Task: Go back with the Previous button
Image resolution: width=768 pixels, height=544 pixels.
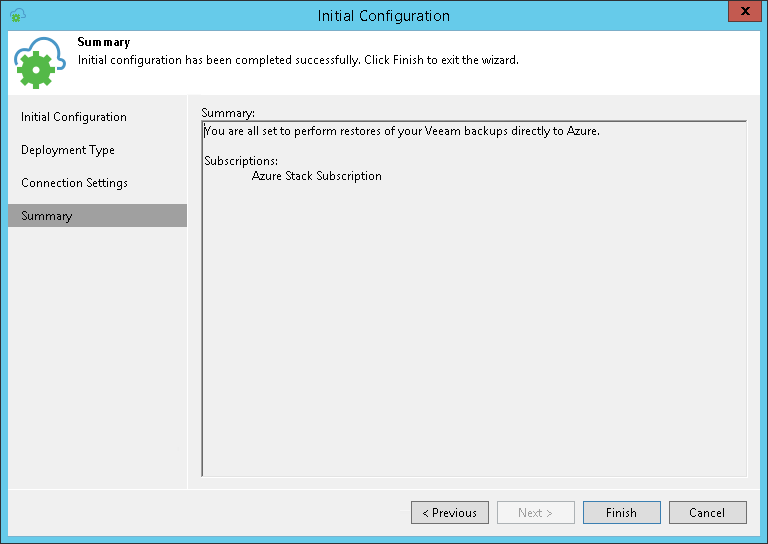Action: pyautogui.click(x=450, y=513)
